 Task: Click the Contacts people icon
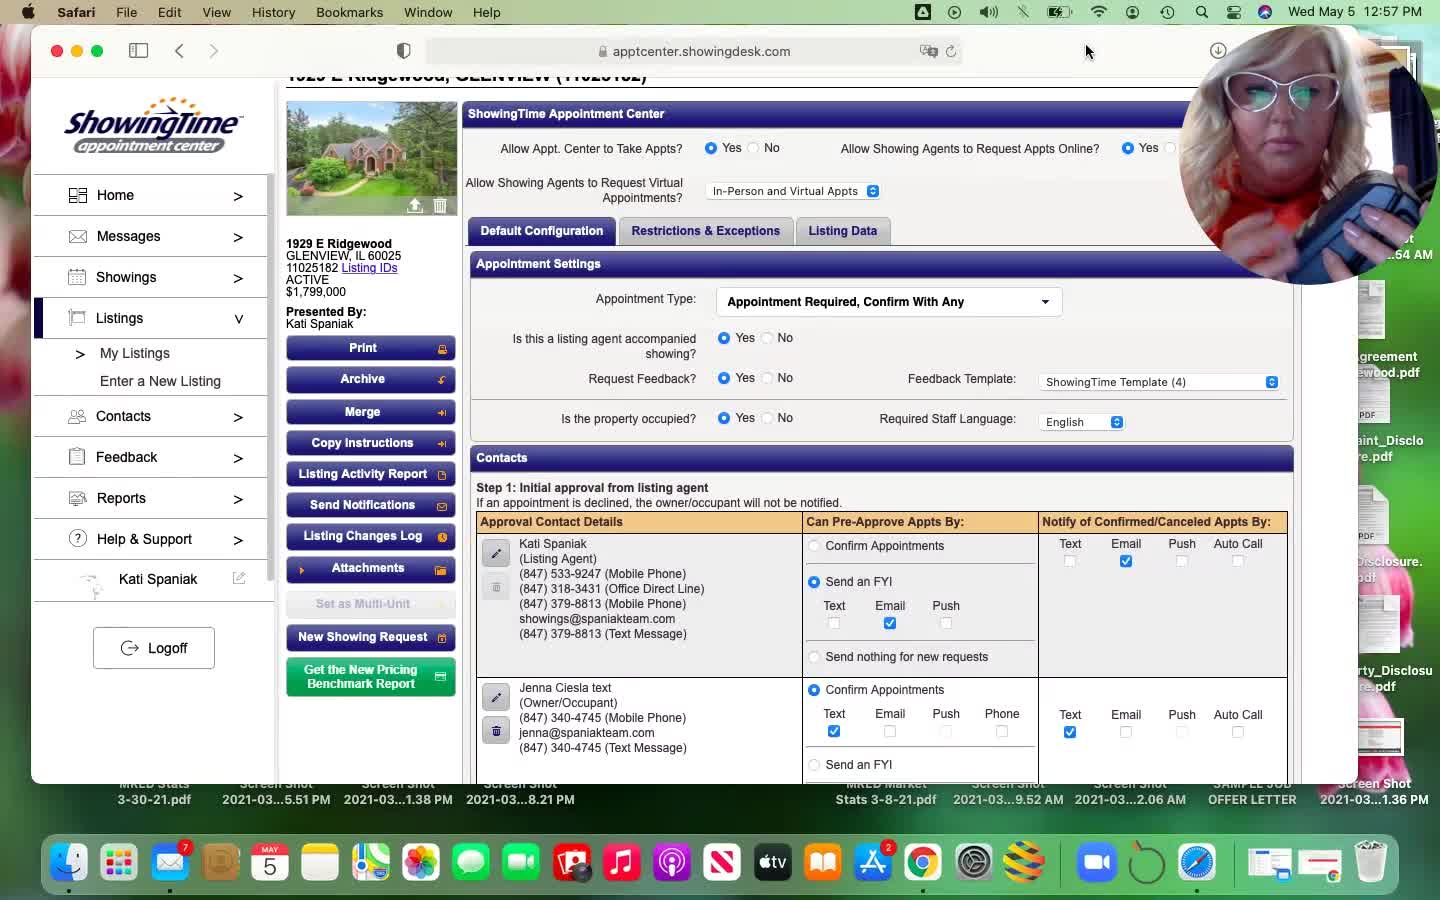(x=77, y=416)
